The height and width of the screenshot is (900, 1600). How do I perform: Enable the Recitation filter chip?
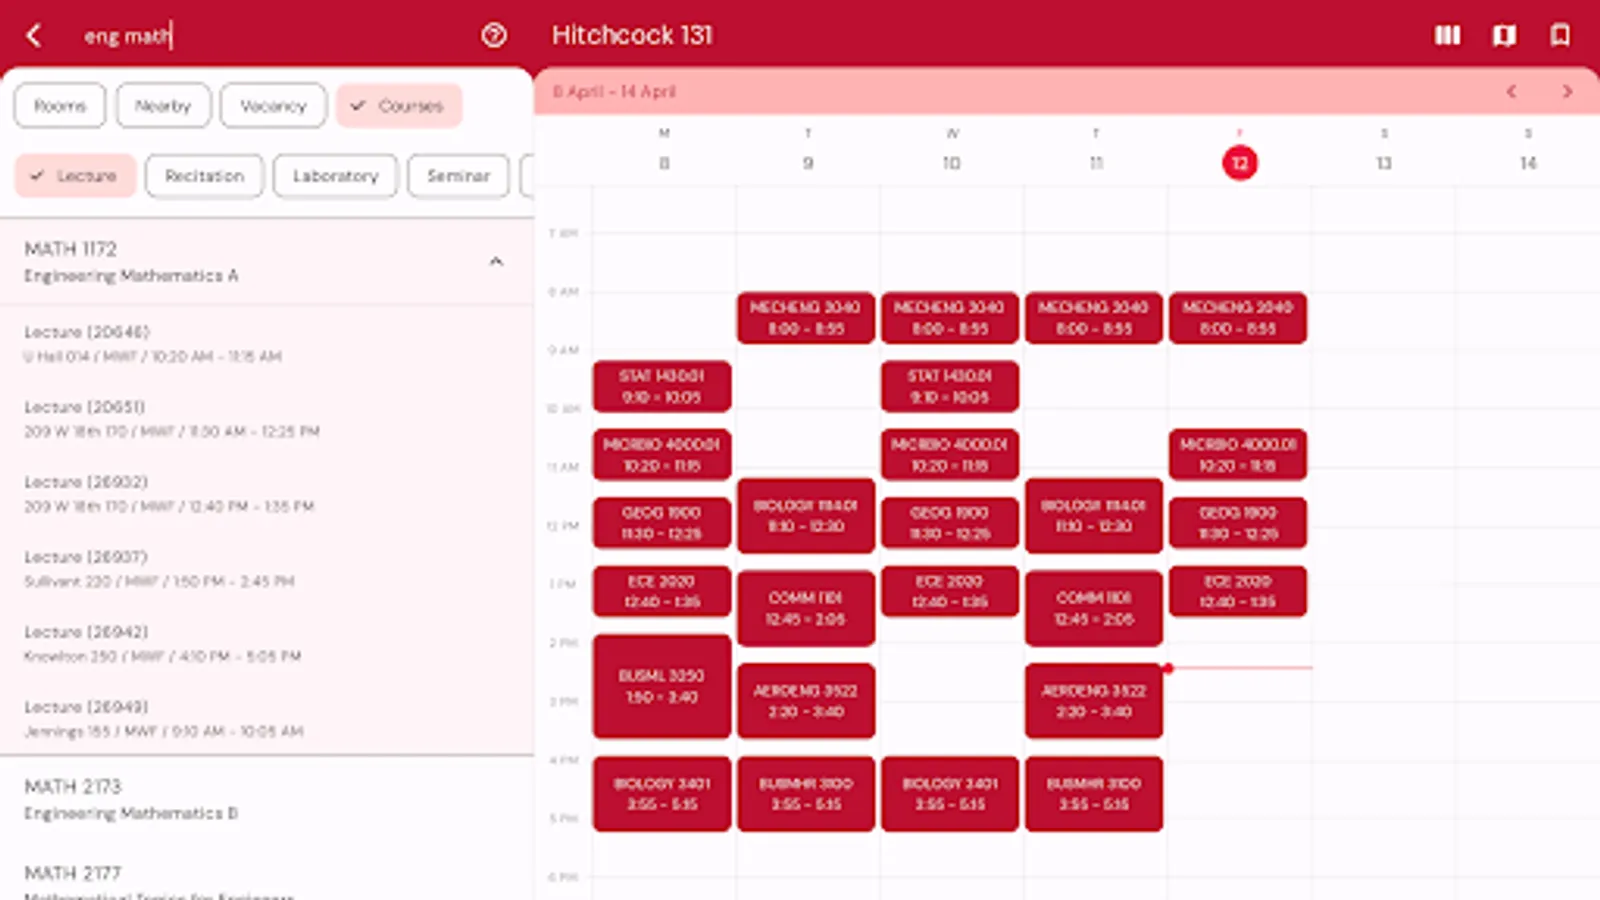(x=204, y=175)
